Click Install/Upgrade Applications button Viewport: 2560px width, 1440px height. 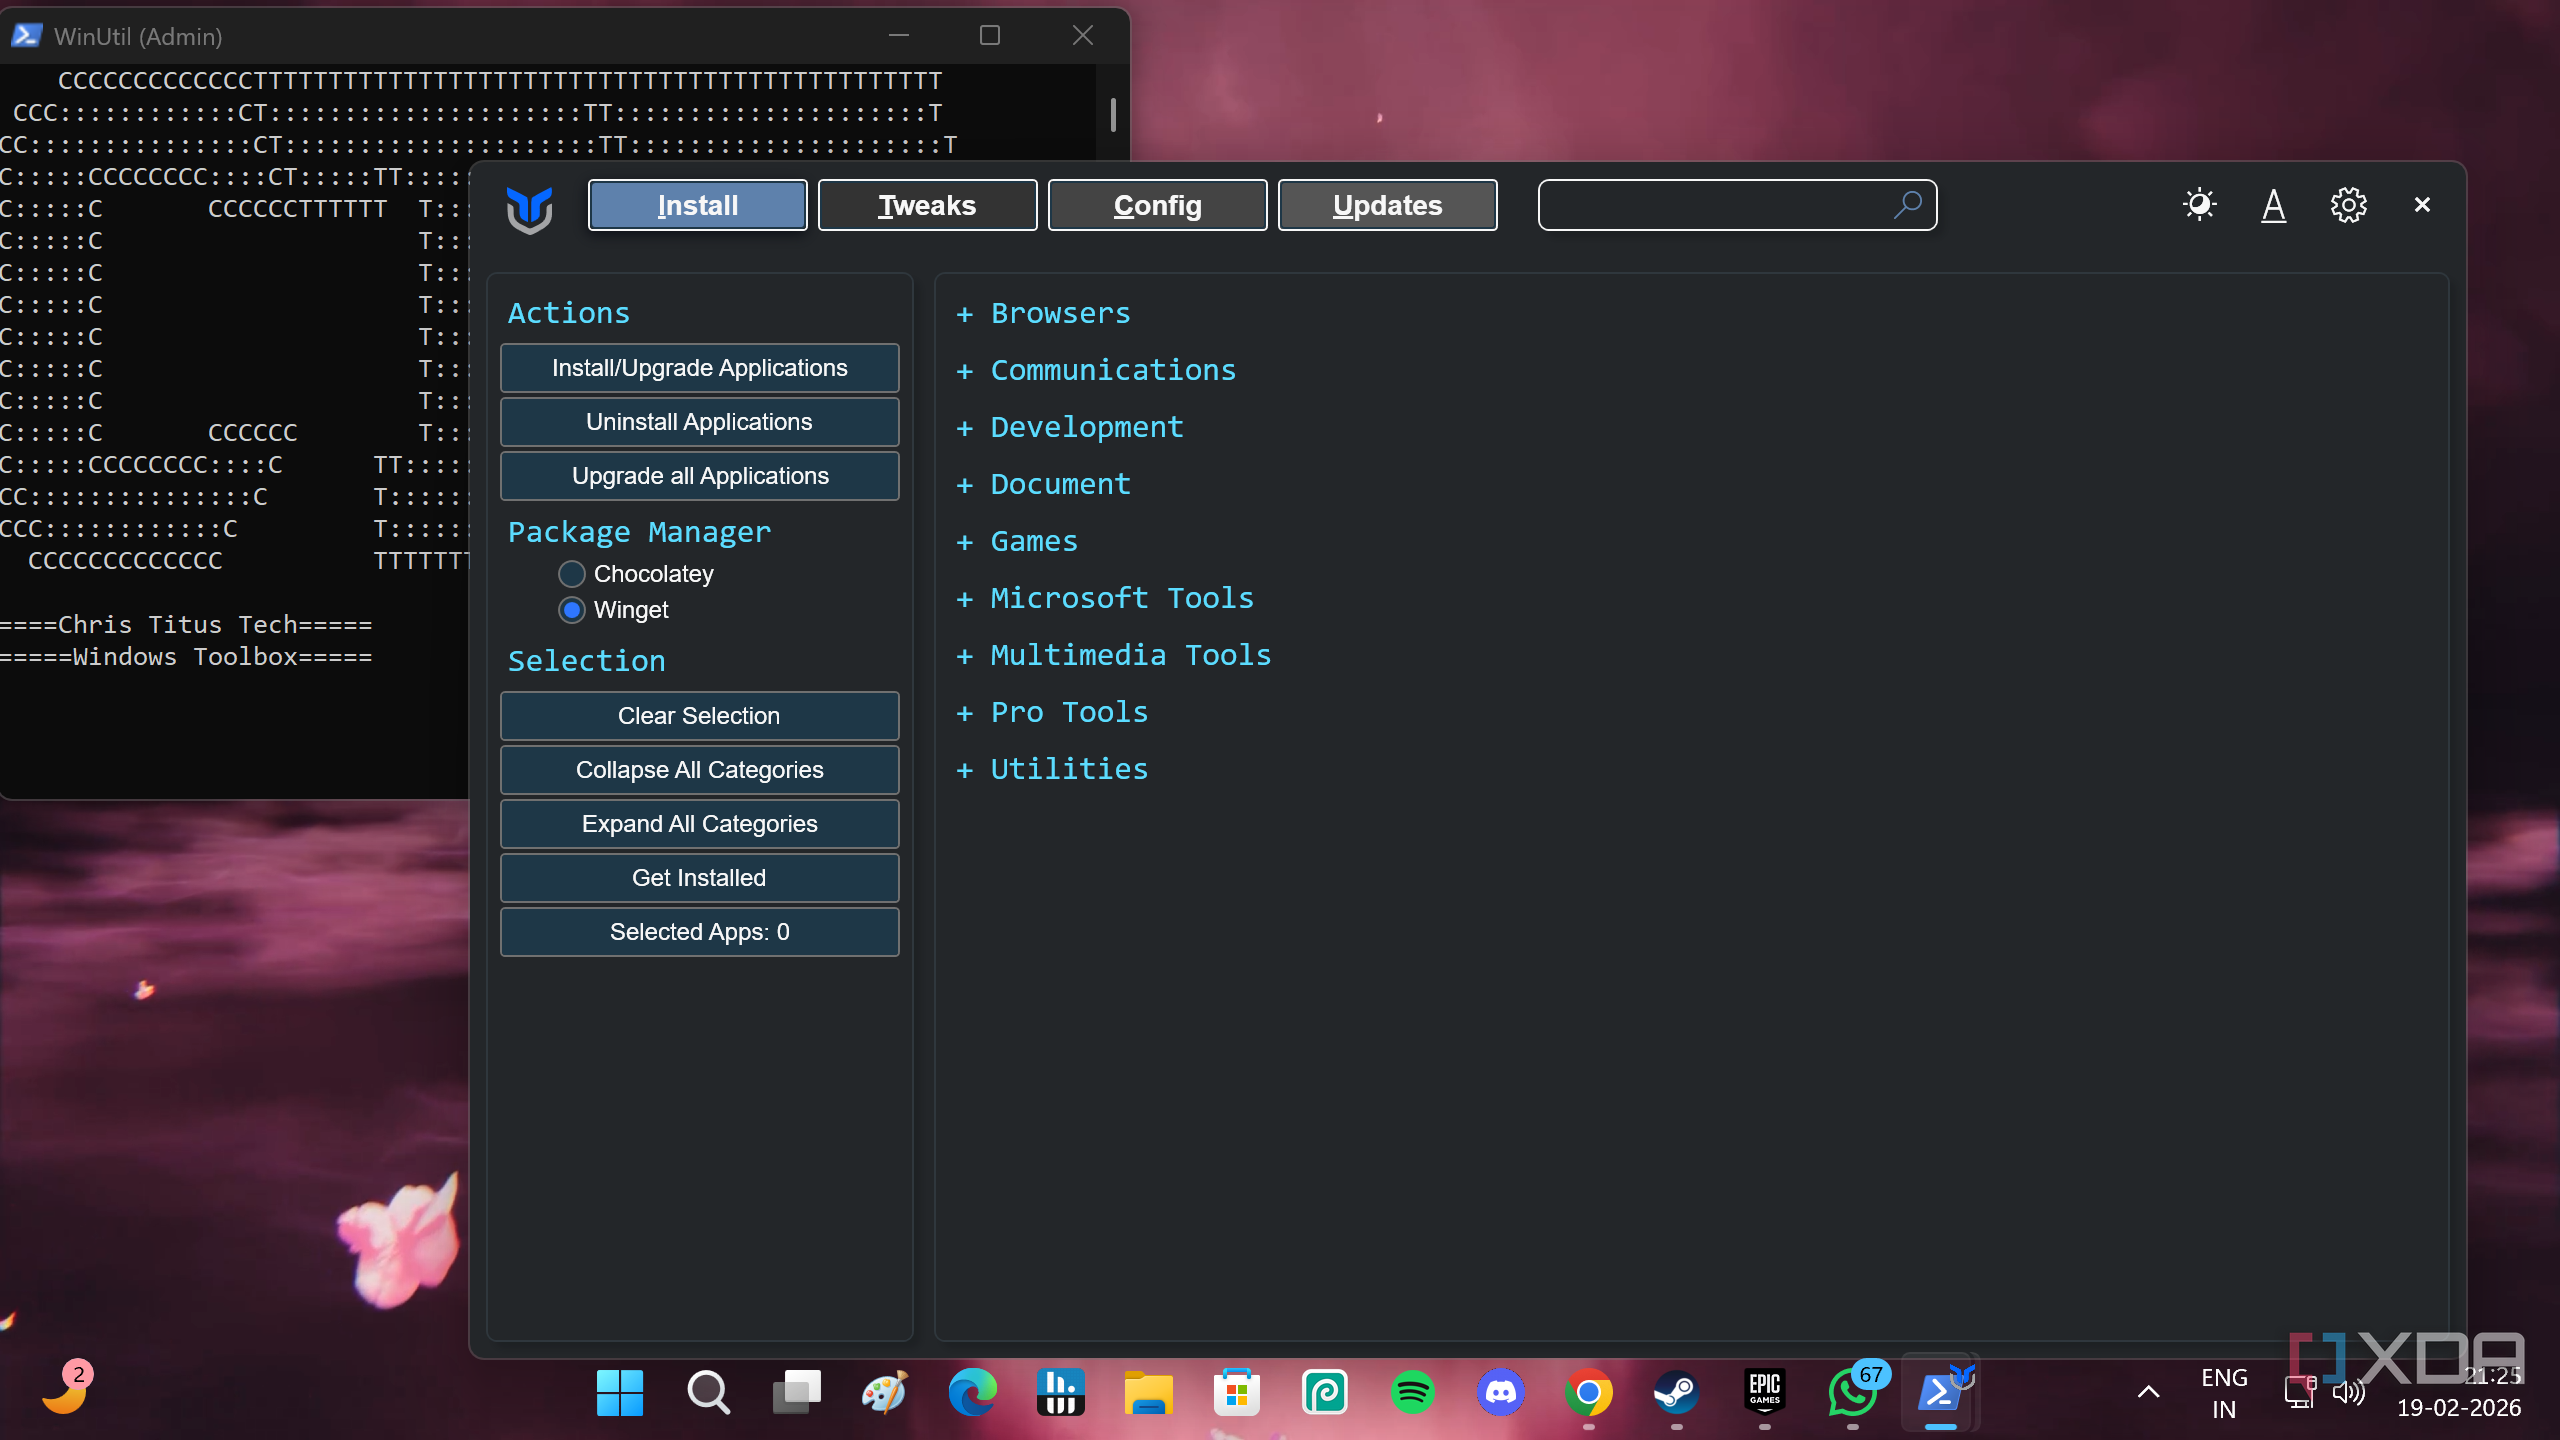[x=699, y=368]
